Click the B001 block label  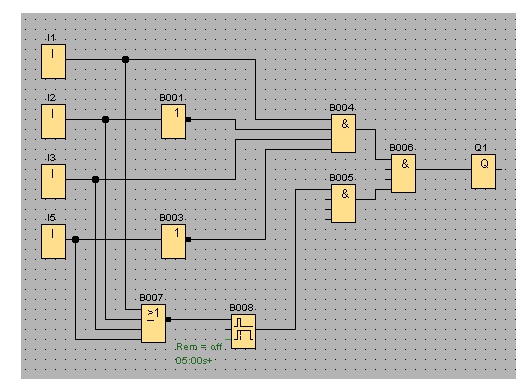tap(172, 98)
